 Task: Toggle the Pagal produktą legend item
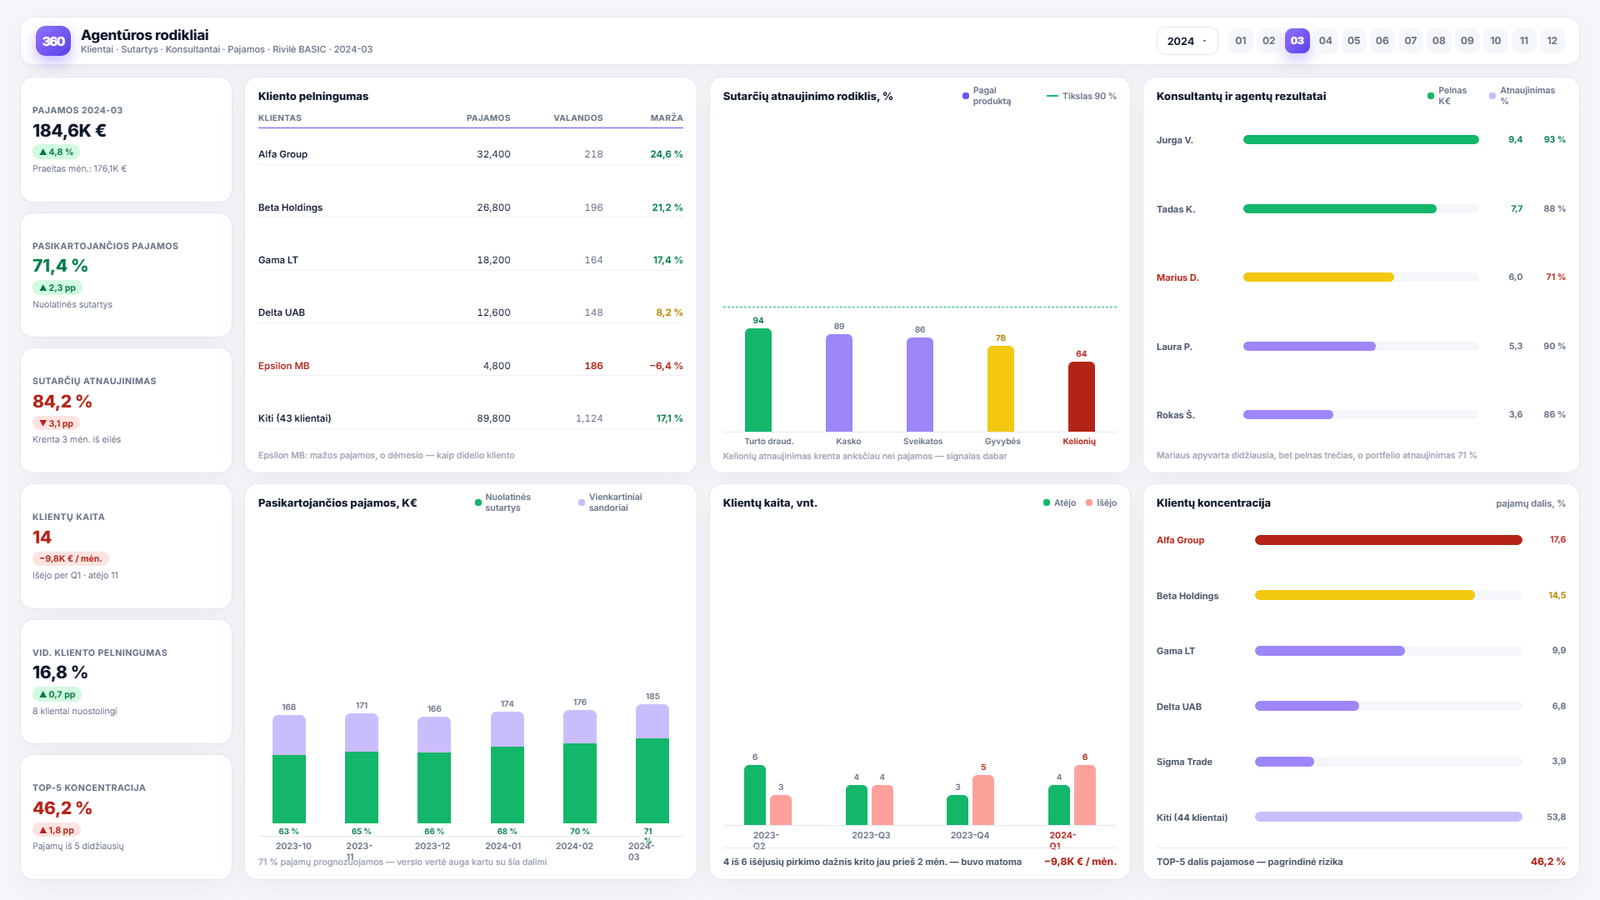coord(987,96)
